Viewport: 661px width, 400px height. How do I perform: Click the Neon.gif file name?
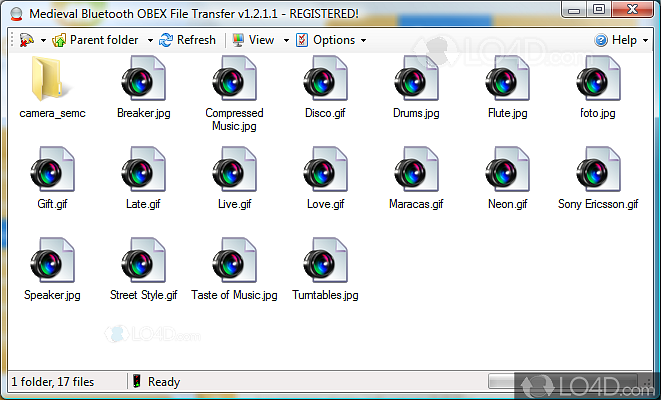[508, 204]
